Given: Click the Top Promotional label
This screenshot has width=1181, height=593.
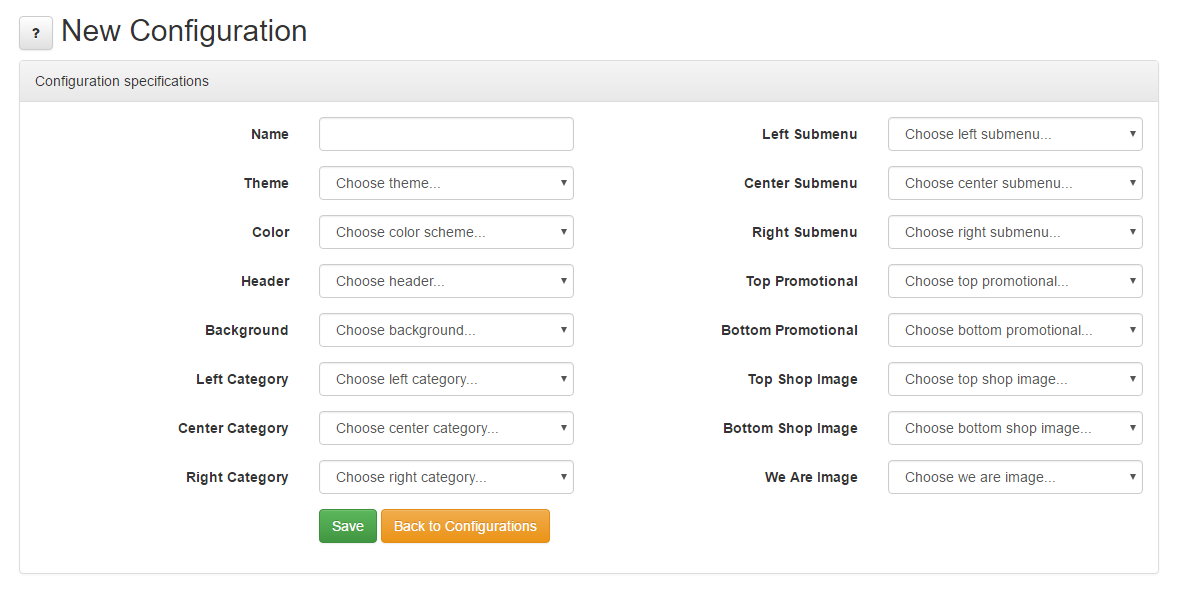Looking at the screenshot, I should click(801, 281).
